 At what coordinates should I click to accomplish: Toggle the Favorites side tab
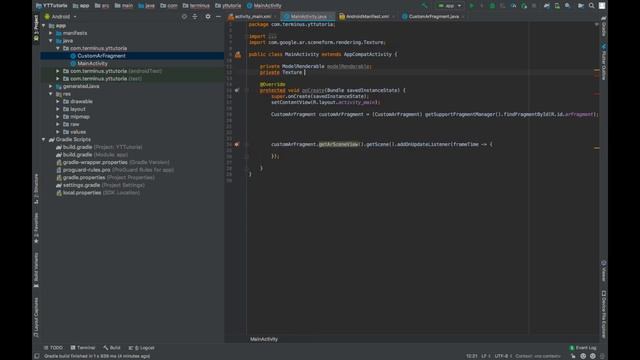click(36, 228)
